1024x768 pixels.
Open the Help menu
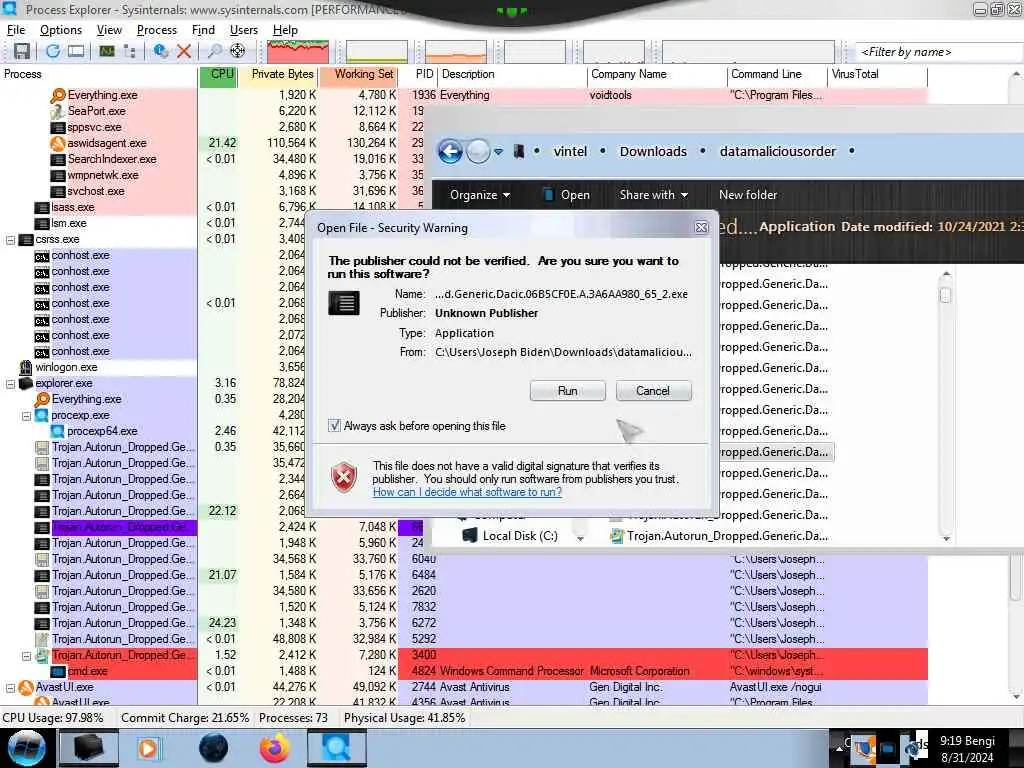(x=285, y=30)
